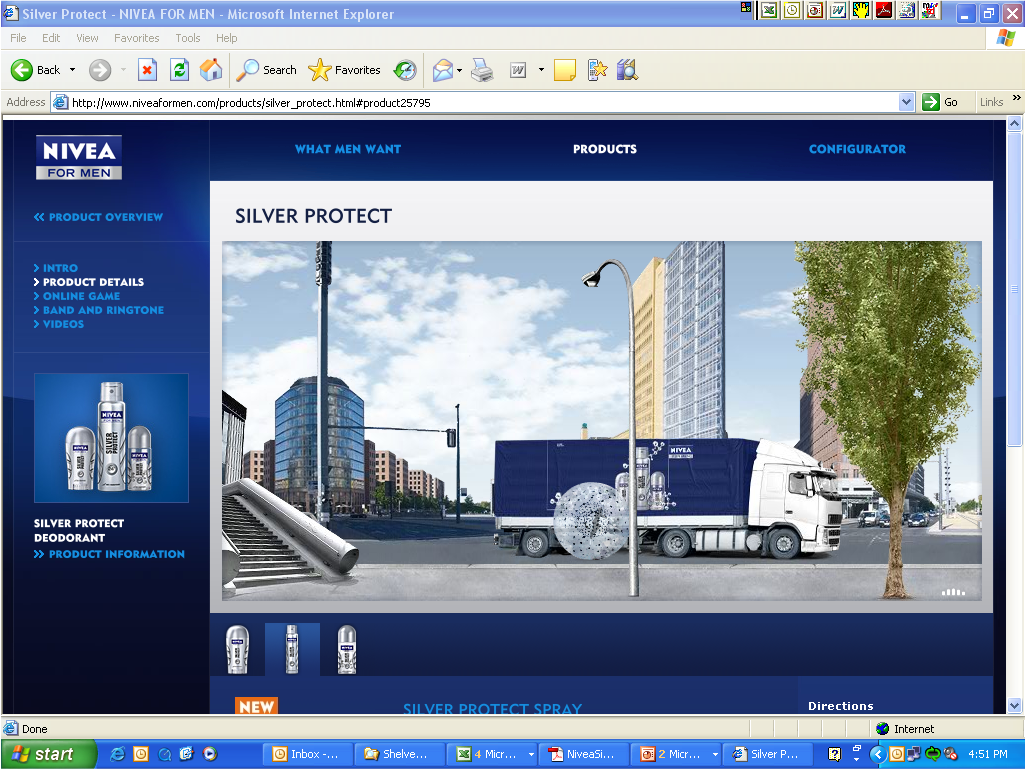1025x769 pixels.
Task: Open the CONFIGURATOR tab
Action: coord(857,149)
